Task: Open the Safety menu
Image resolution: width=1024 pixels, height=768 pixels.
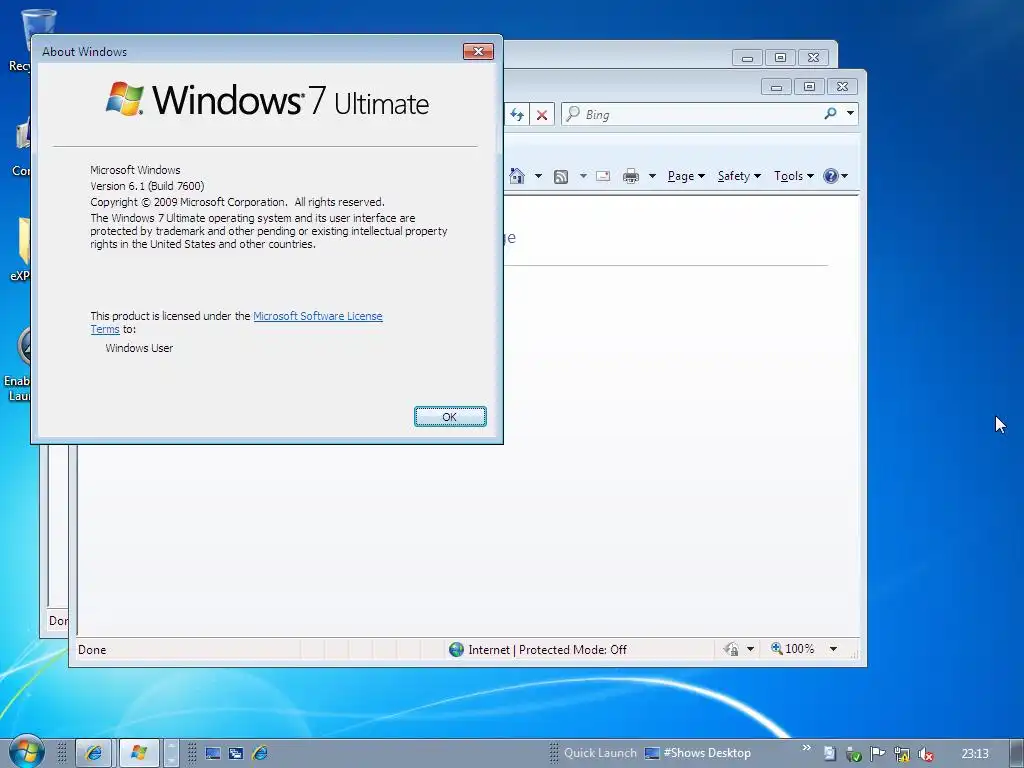Action: 739,176
